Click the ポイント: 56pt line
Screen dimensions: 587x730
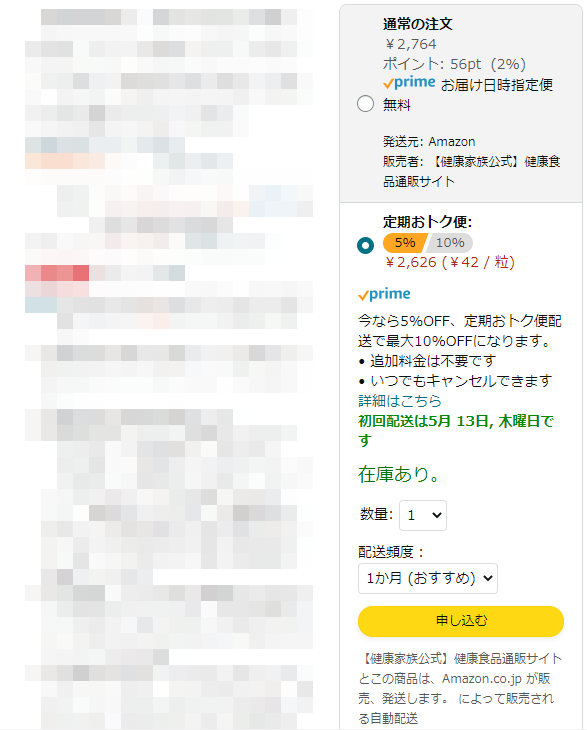(x=454, y=64)
